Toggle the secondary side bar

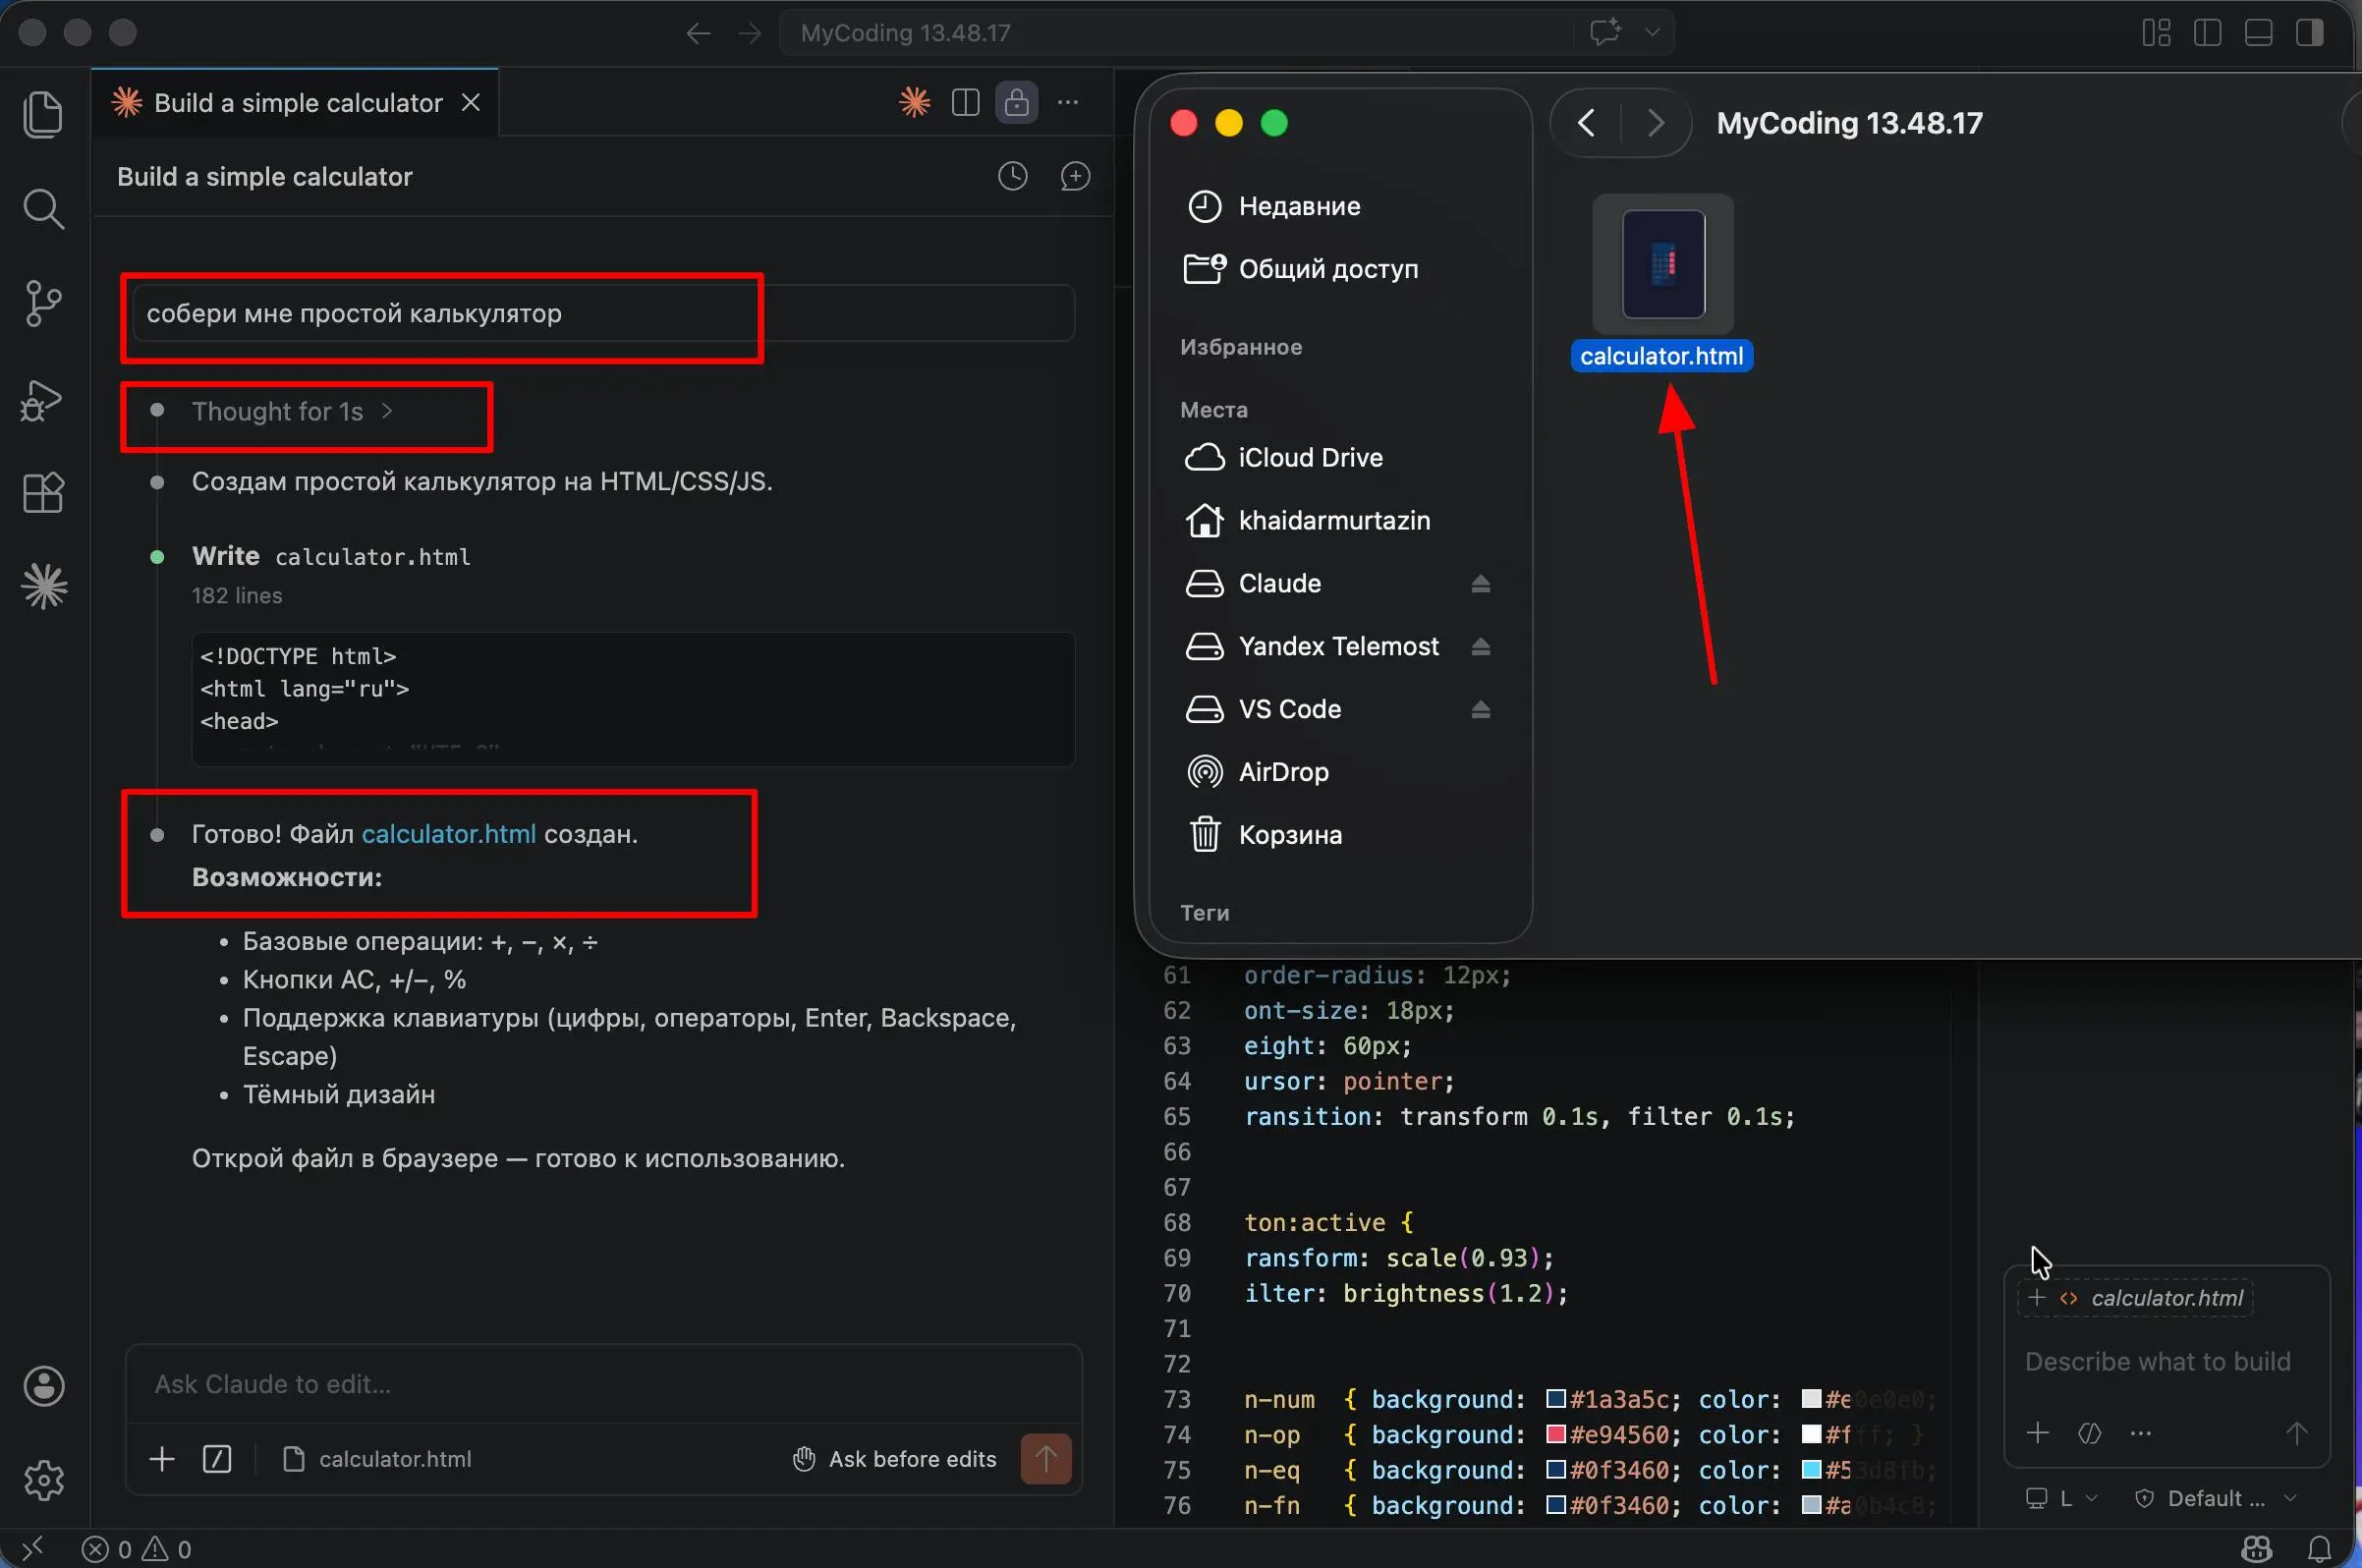point(2309,33)
